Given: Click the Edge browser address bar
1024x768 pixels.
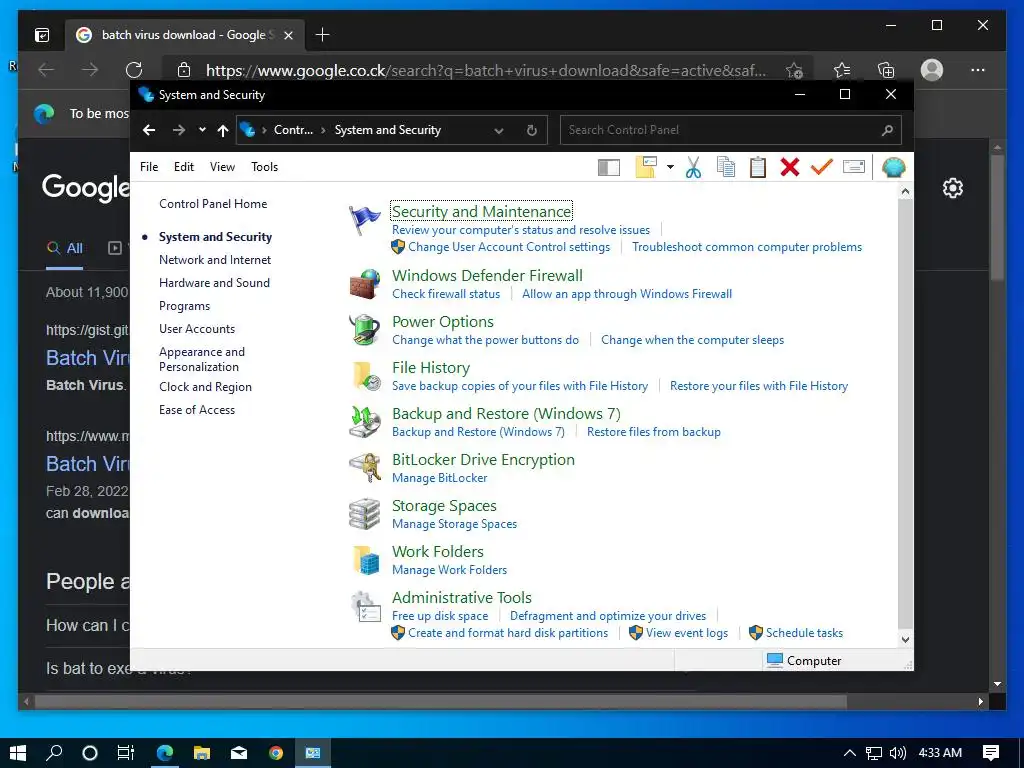Looking at the screenshot, I should pyautogui.click(x=487, y=70).
